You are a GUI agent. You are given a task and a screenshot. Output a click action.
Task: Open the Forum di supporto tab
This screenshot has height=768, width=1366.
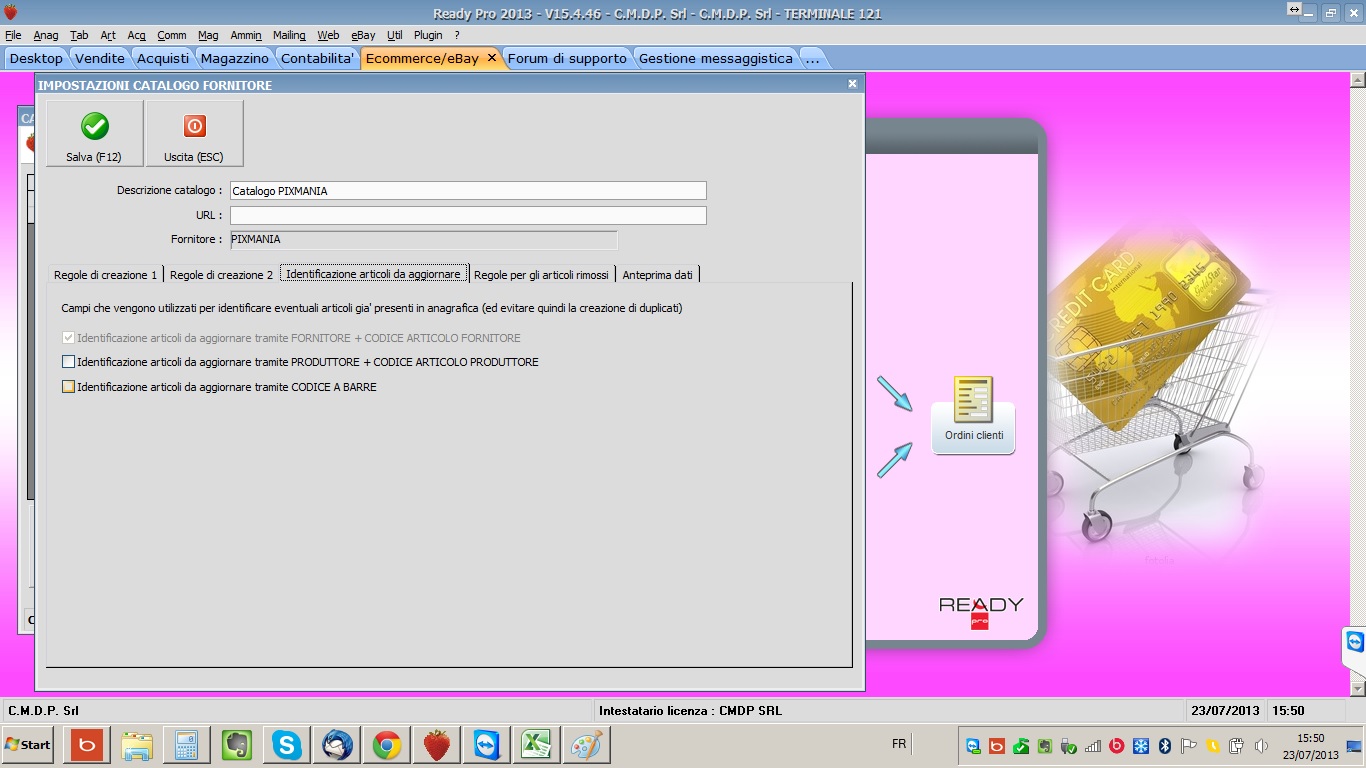(x=567, y=58)
